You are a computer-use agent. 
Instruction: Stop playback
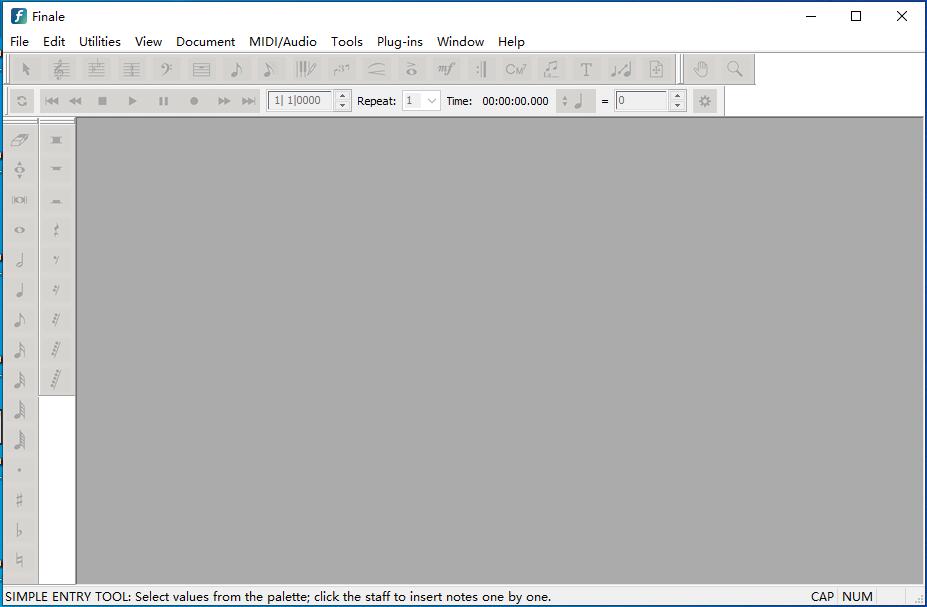click(x=102, y=101)
